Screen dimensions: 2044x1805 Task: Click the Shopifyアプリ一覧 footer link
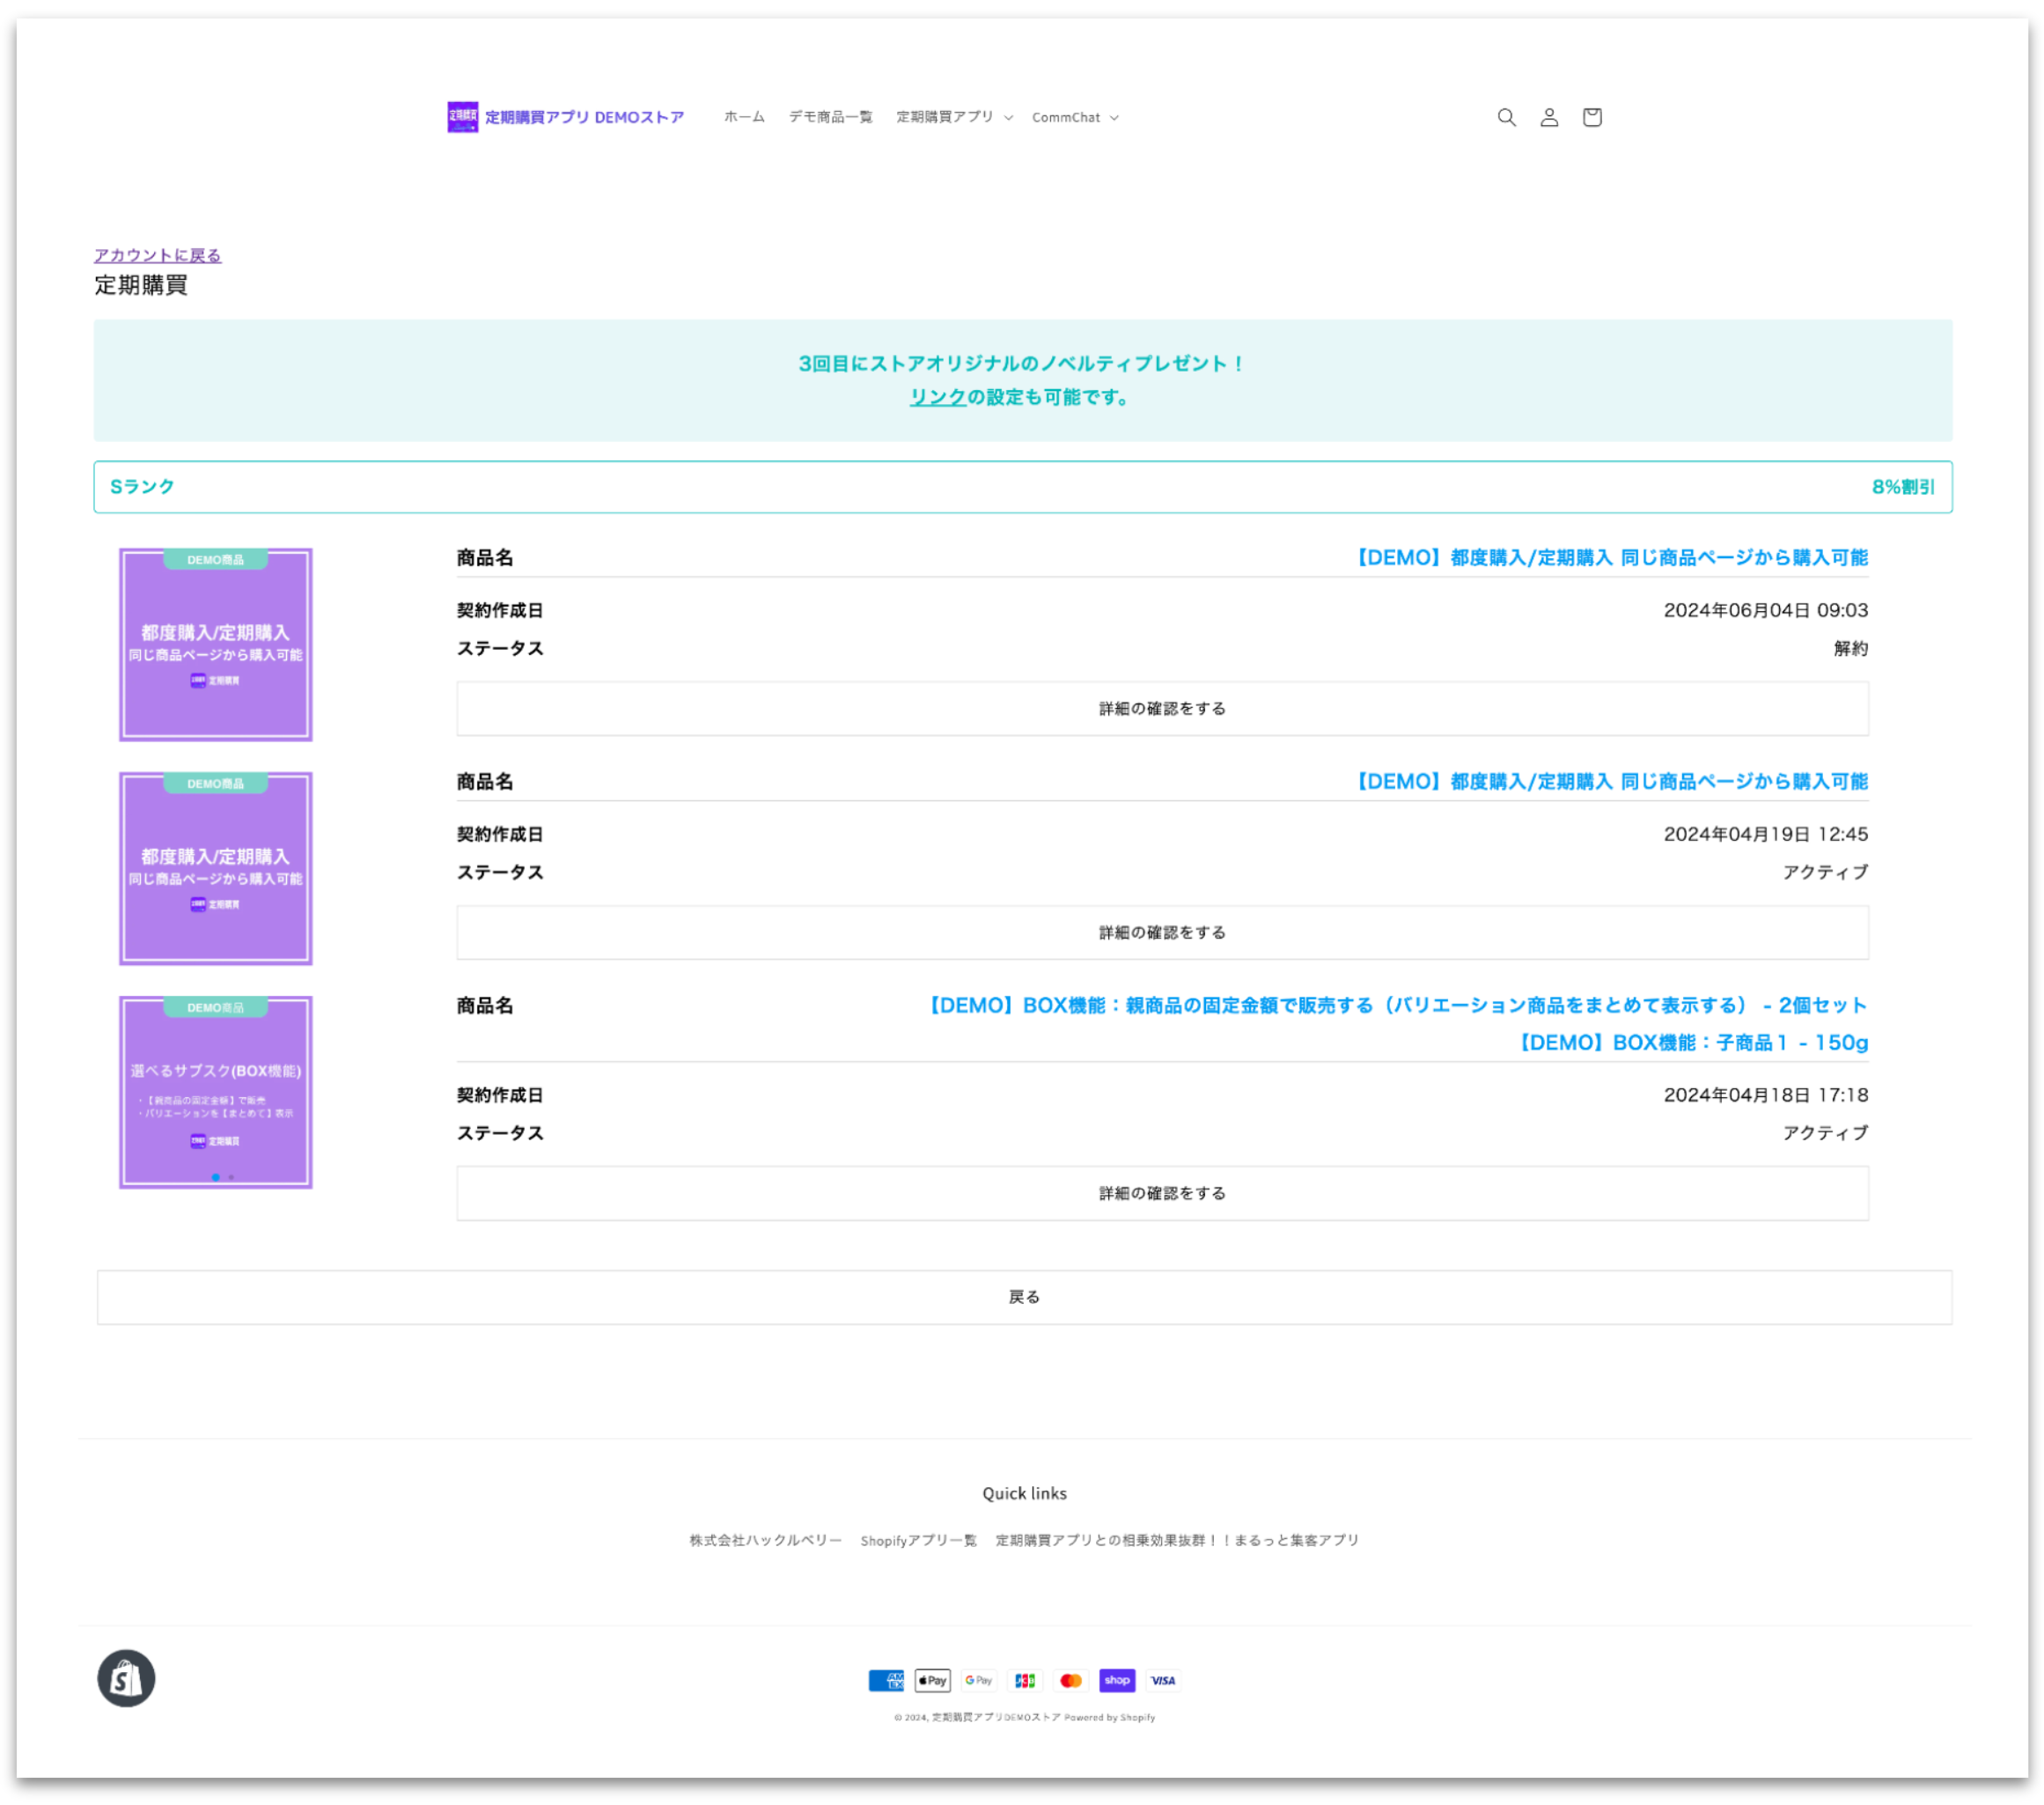(x=918, y=1540)
